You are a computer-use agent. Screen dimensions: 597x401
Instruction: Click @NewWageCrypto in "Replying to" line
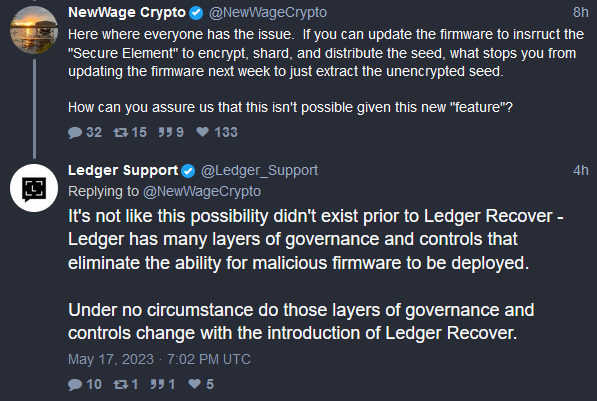coord(202,191)
